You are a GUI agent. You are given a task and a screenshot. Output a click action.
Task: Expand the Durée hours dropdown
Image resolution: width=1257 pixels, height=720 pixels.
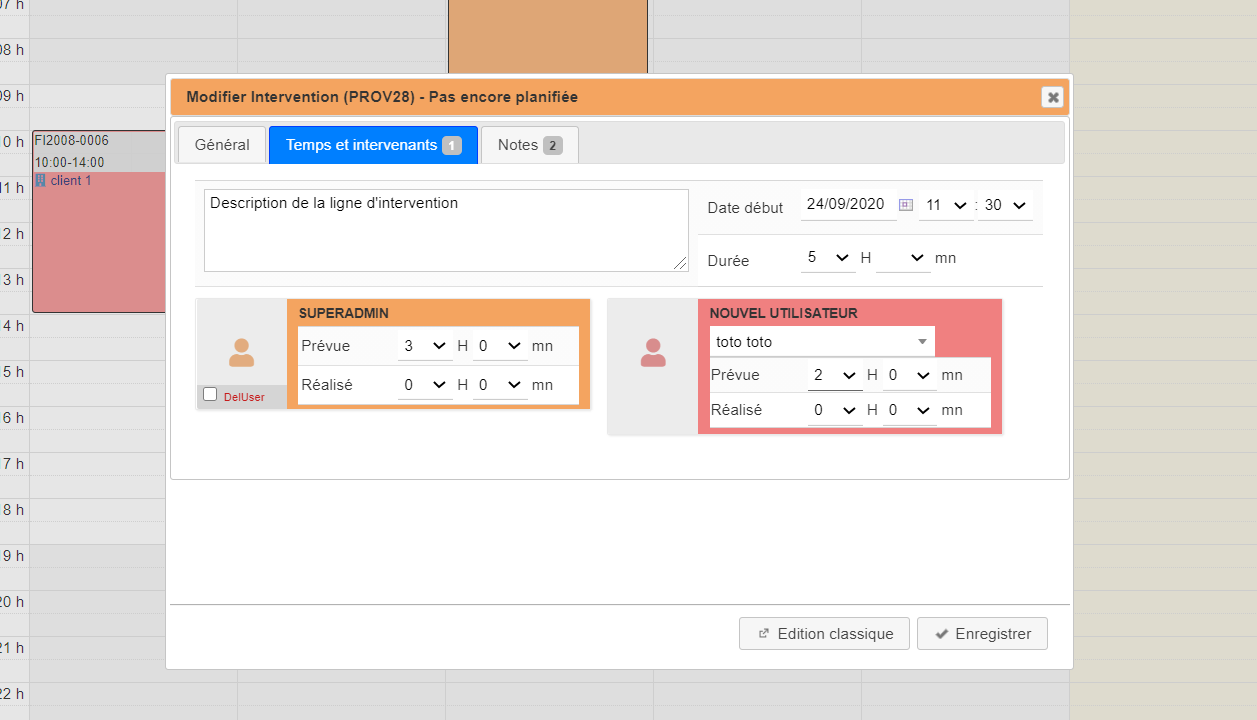coord(827,258)
